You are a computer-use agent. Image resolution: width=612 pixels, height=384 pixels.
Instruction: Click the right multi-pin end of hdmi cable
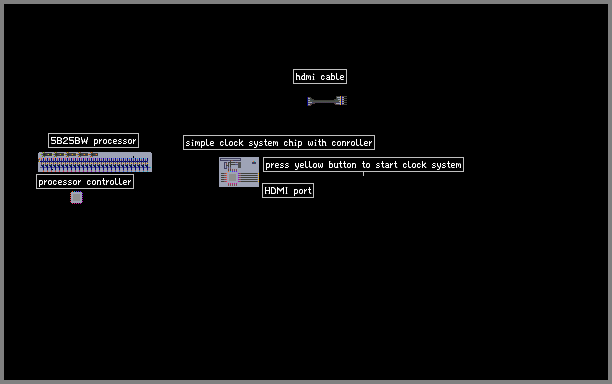(342, 101)
